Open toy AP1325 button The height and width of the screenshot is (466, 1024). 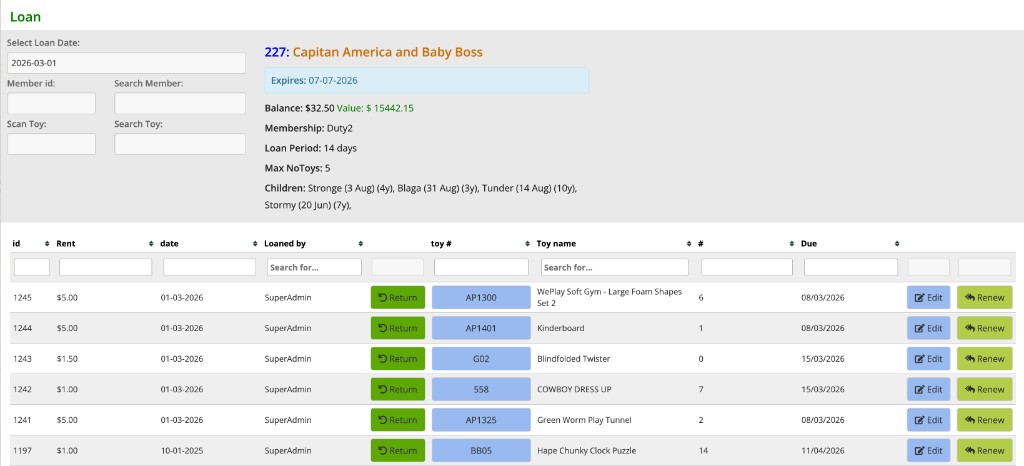point(481,420)
